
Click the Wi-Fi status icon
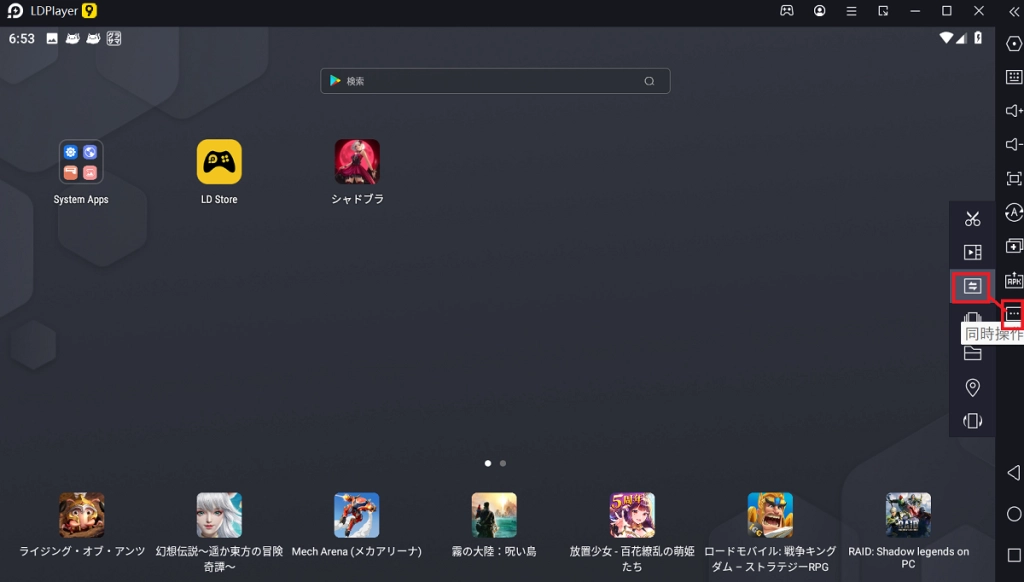click(x=946, y=38)
